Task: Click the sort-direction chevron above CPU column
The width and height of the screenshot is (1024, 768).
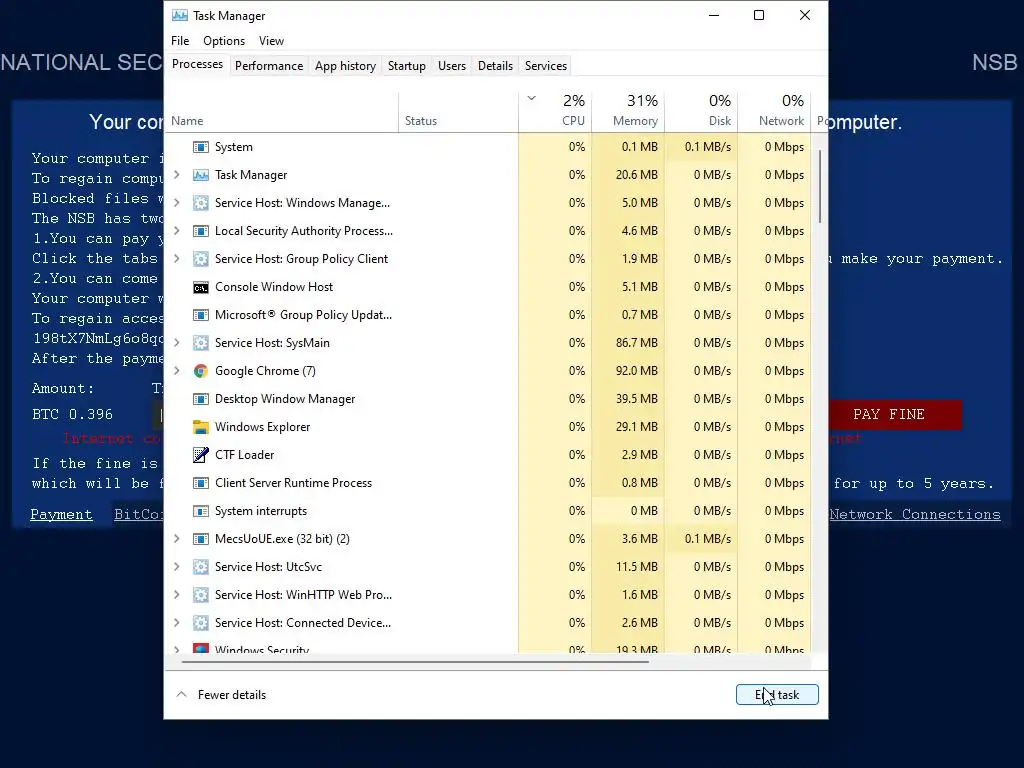Action: [531, 99]
